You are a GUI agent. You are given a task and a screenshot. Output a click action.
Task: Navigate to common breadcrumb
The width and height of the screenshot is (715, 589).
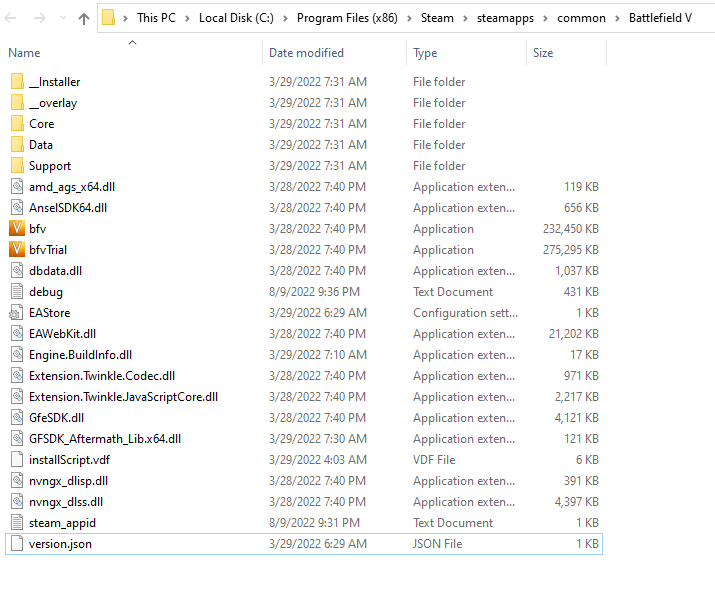pyautogui.click(x=581, y=18)
